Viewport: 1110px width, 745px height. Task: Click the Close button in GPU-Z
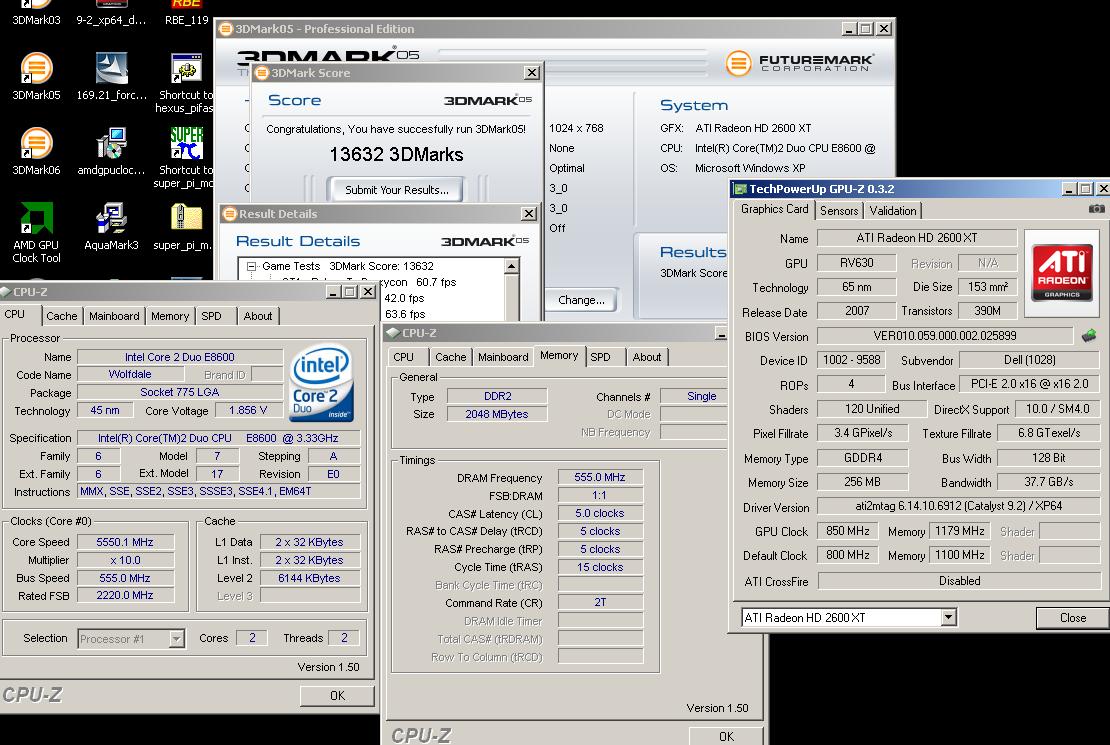pyautogui.click(x=1072, y=618)
